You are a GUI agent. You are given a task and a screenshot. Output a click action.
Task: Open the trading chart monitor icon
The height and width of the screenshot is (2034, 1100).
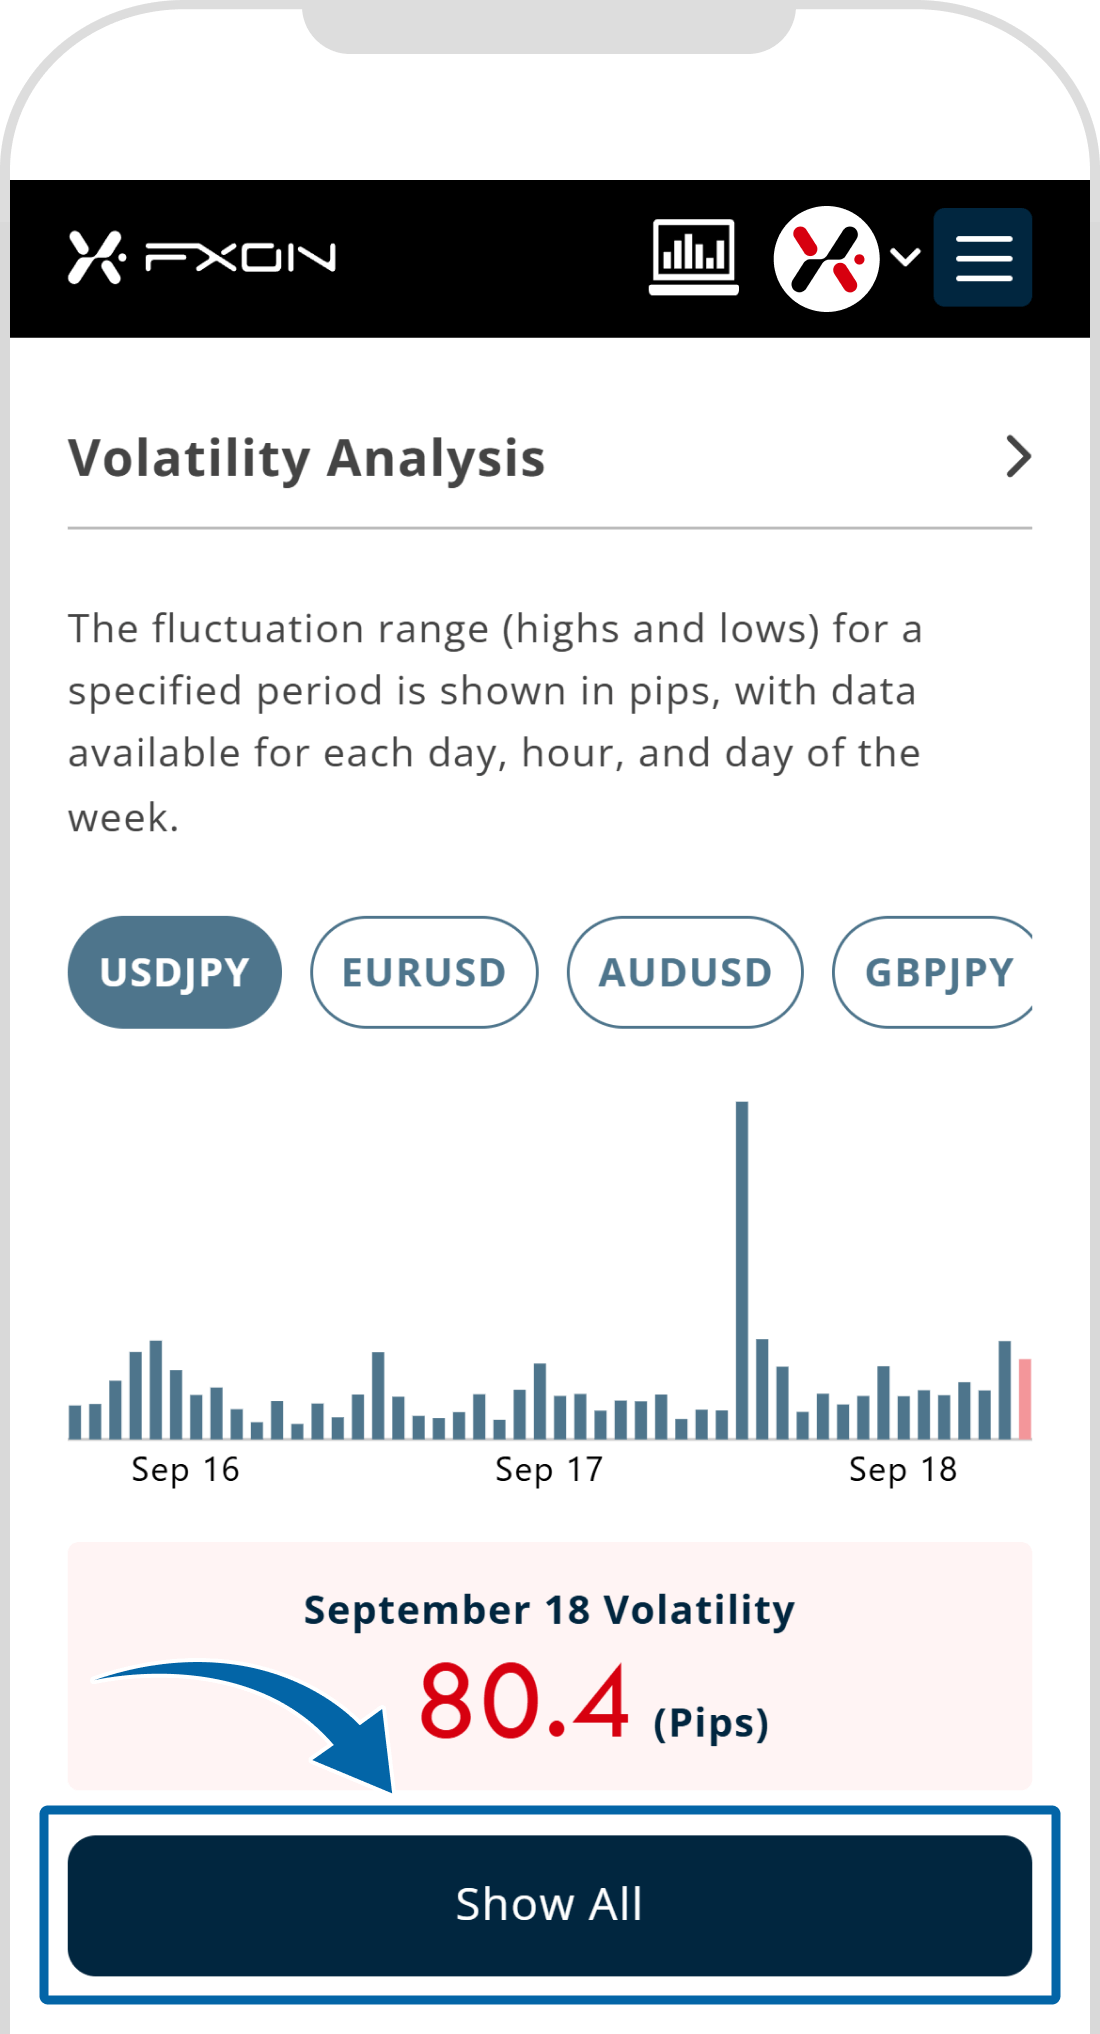(x=693, y=257)
